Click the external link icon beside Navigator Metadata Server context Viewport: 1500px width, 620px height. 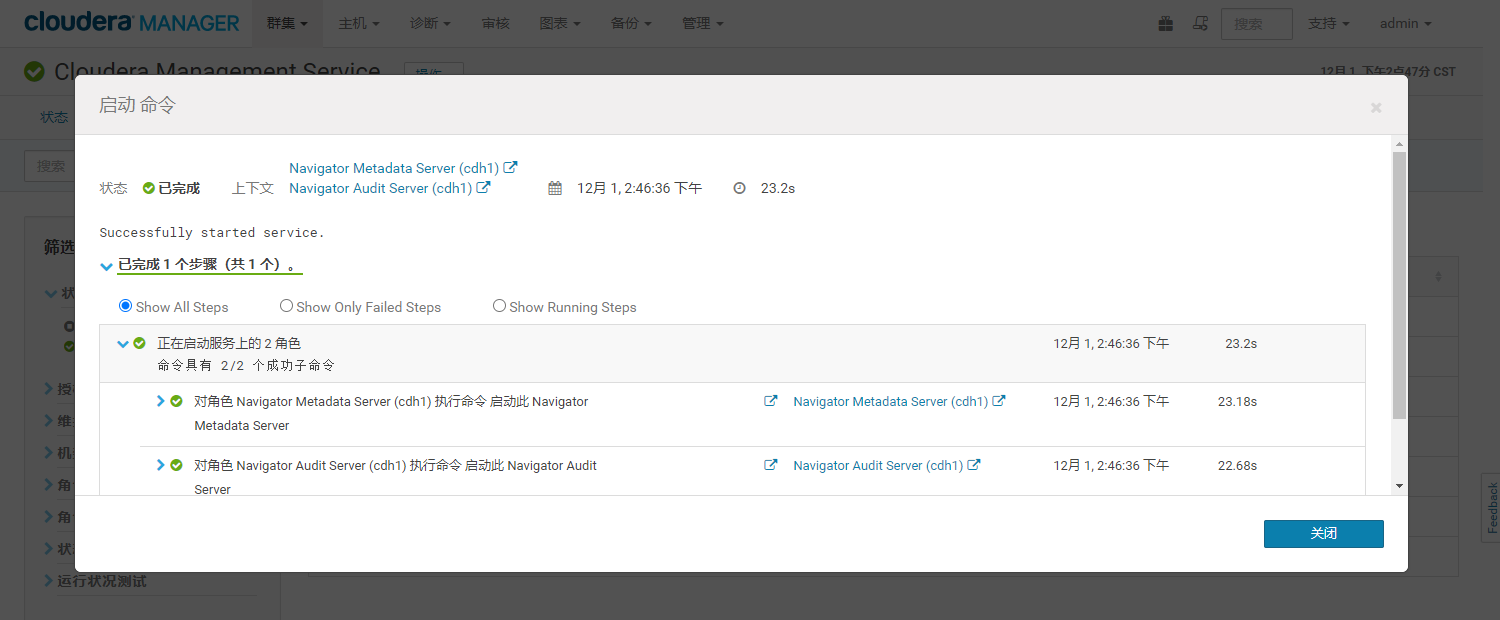tap(510, 168)
